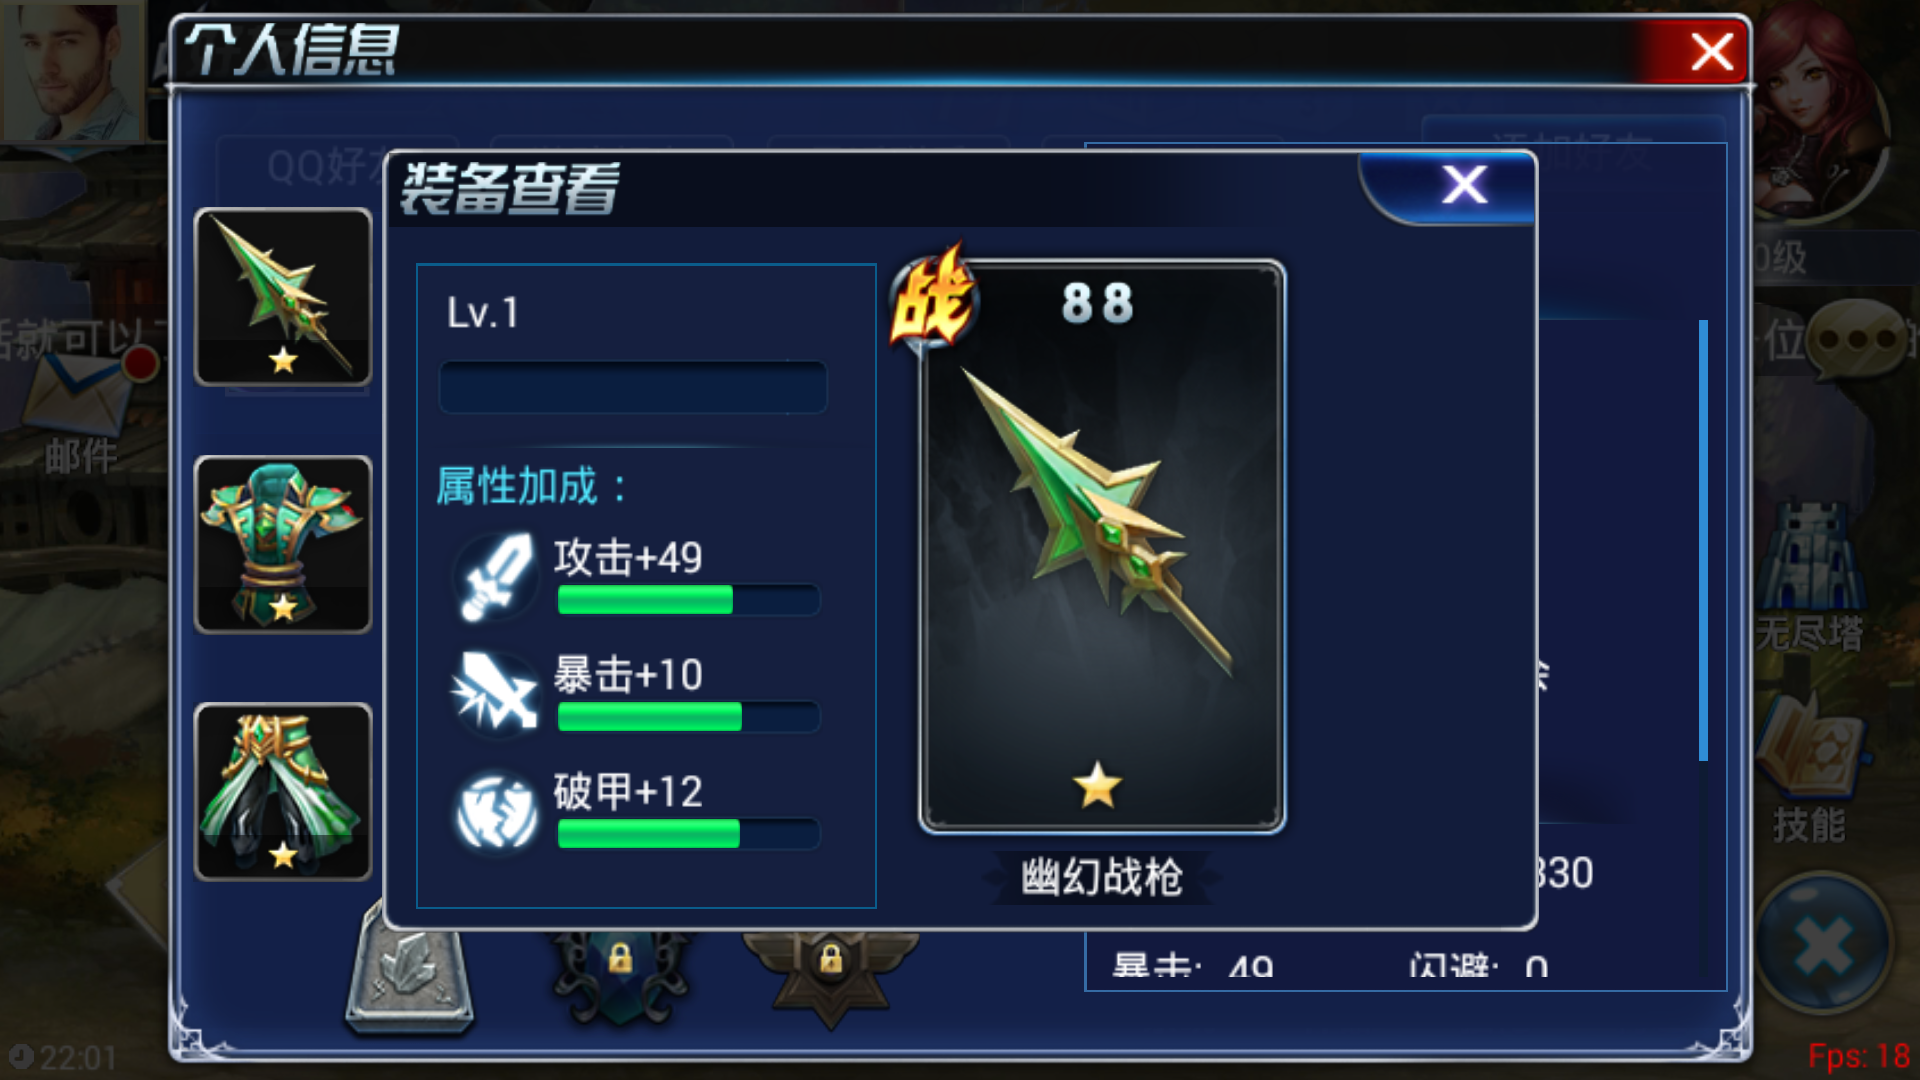Click the empty Lv.1 experience bar
Viewport: 1920px width, 1080px height.
click(x=633, y=387)
